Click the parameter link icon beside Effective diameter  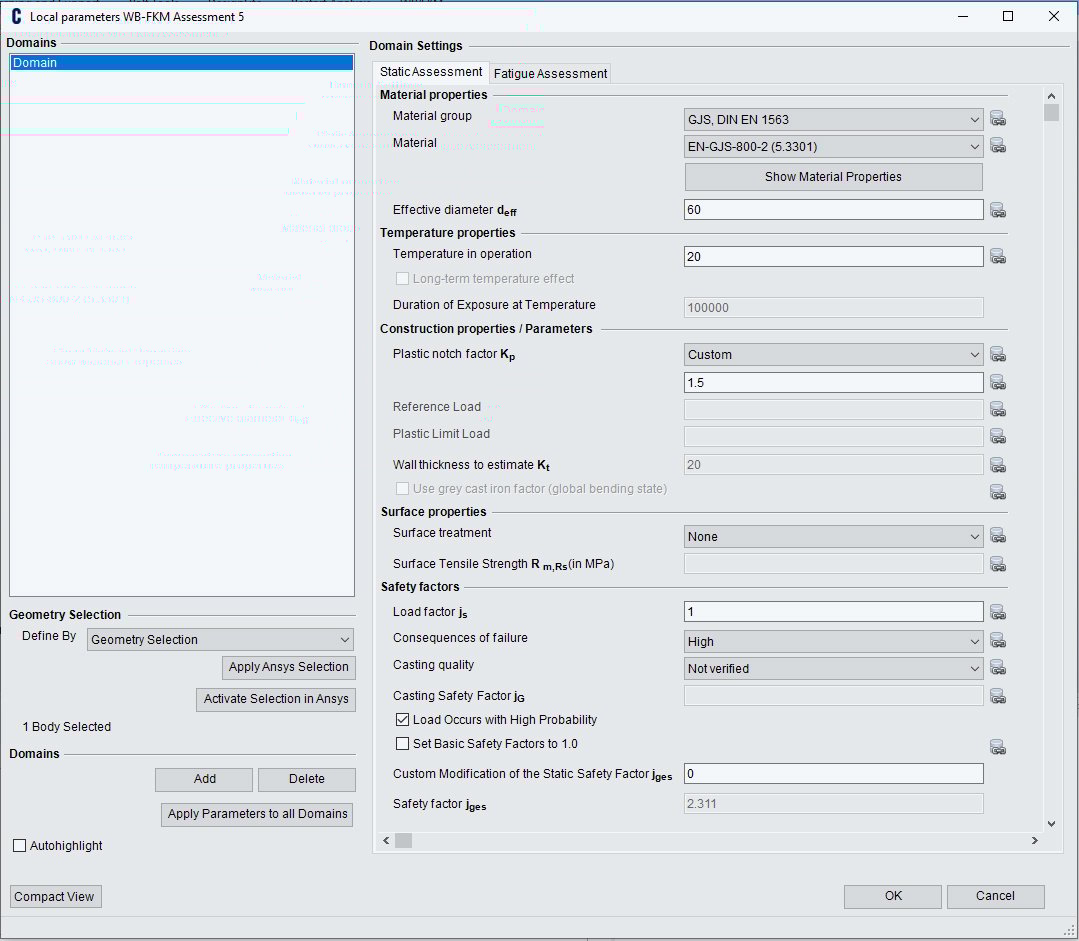(x=997, y=210)
